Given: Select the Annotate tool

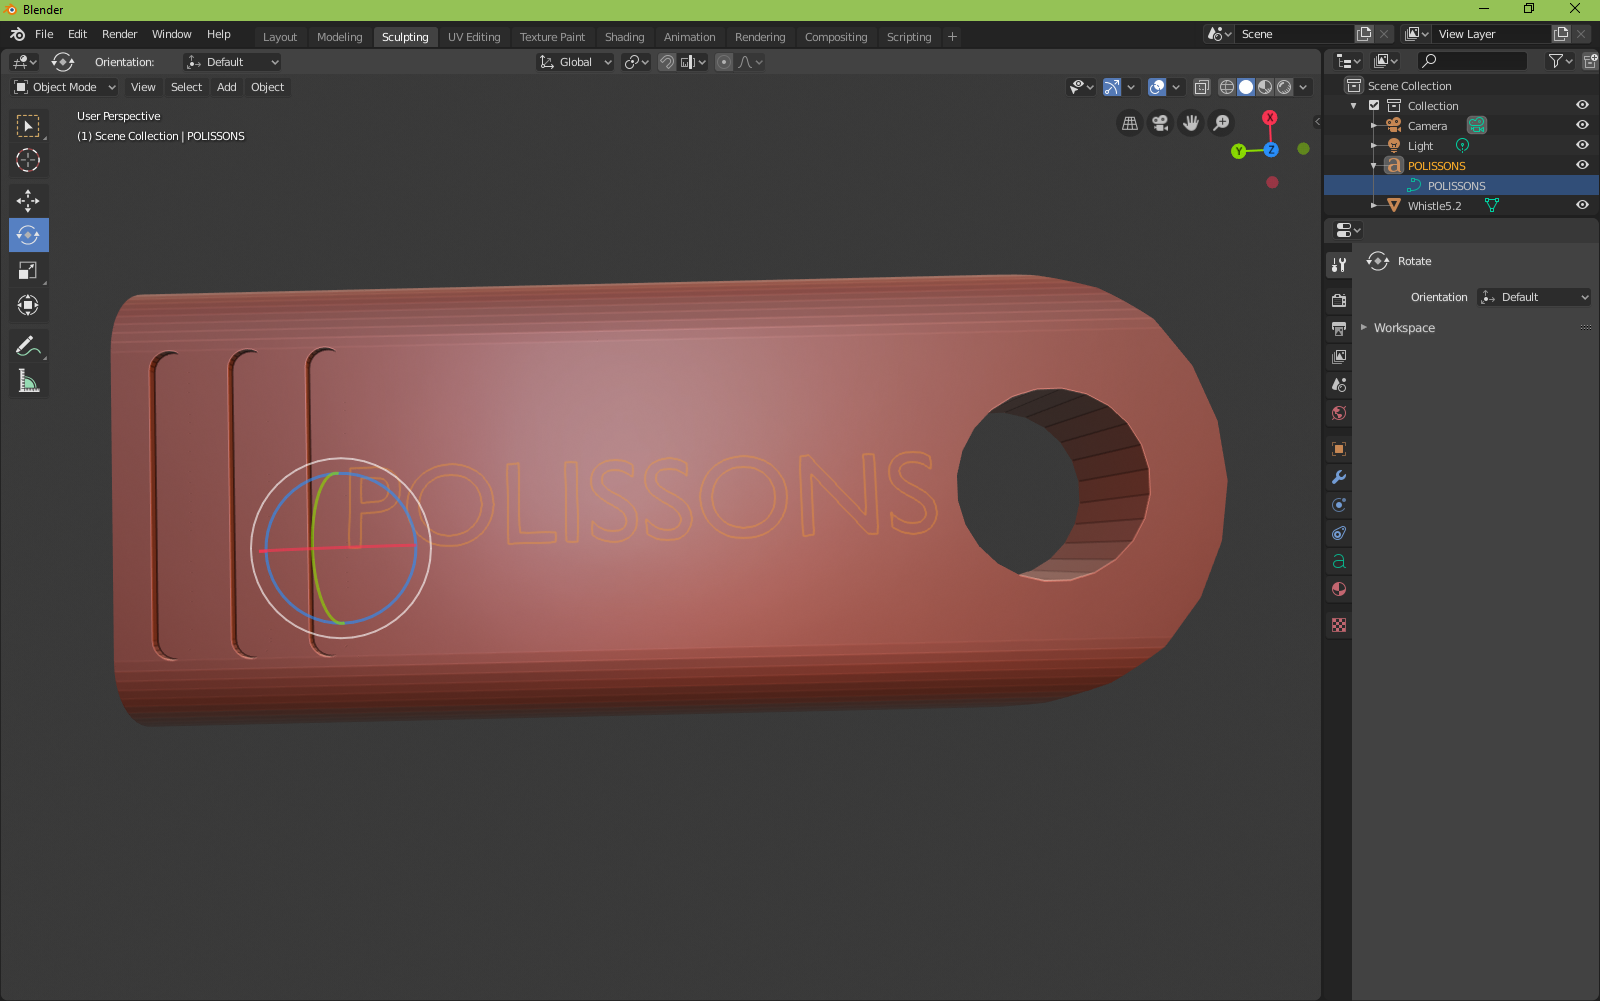Looking at the screenshot, I should tap(28, 347).
